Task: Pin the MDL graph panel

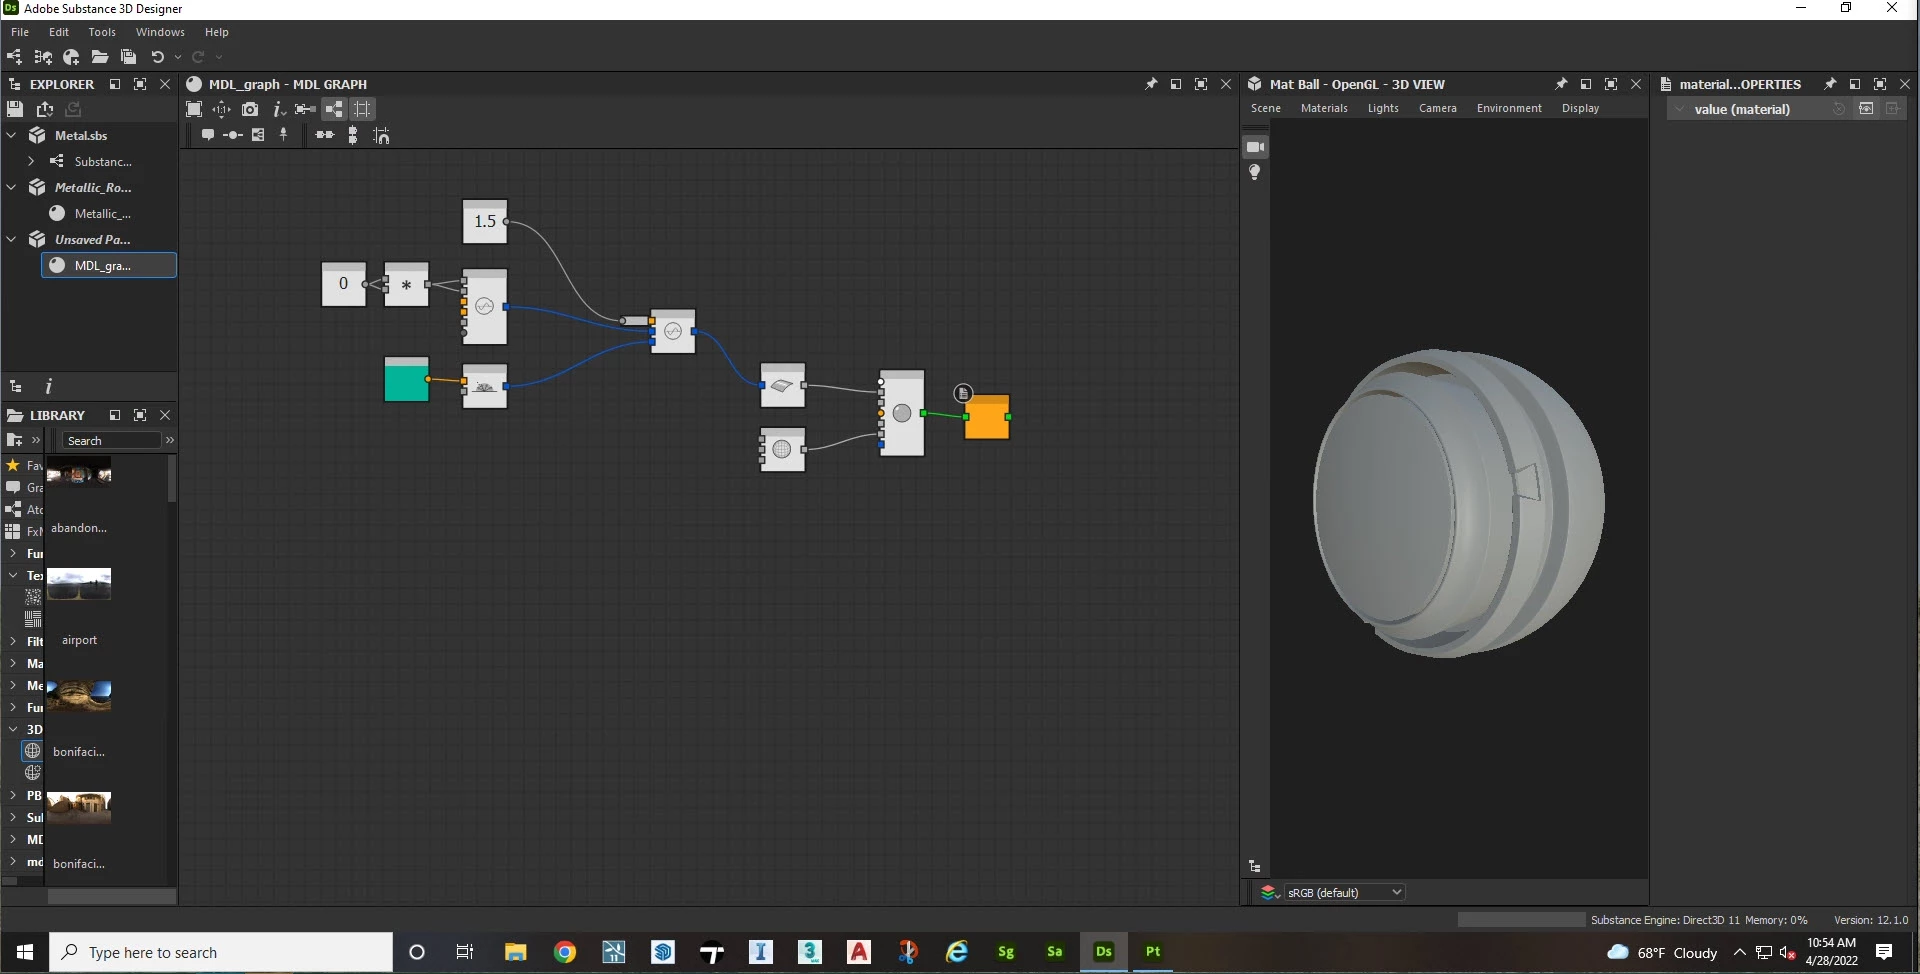Action: (x=1151, y=84)
